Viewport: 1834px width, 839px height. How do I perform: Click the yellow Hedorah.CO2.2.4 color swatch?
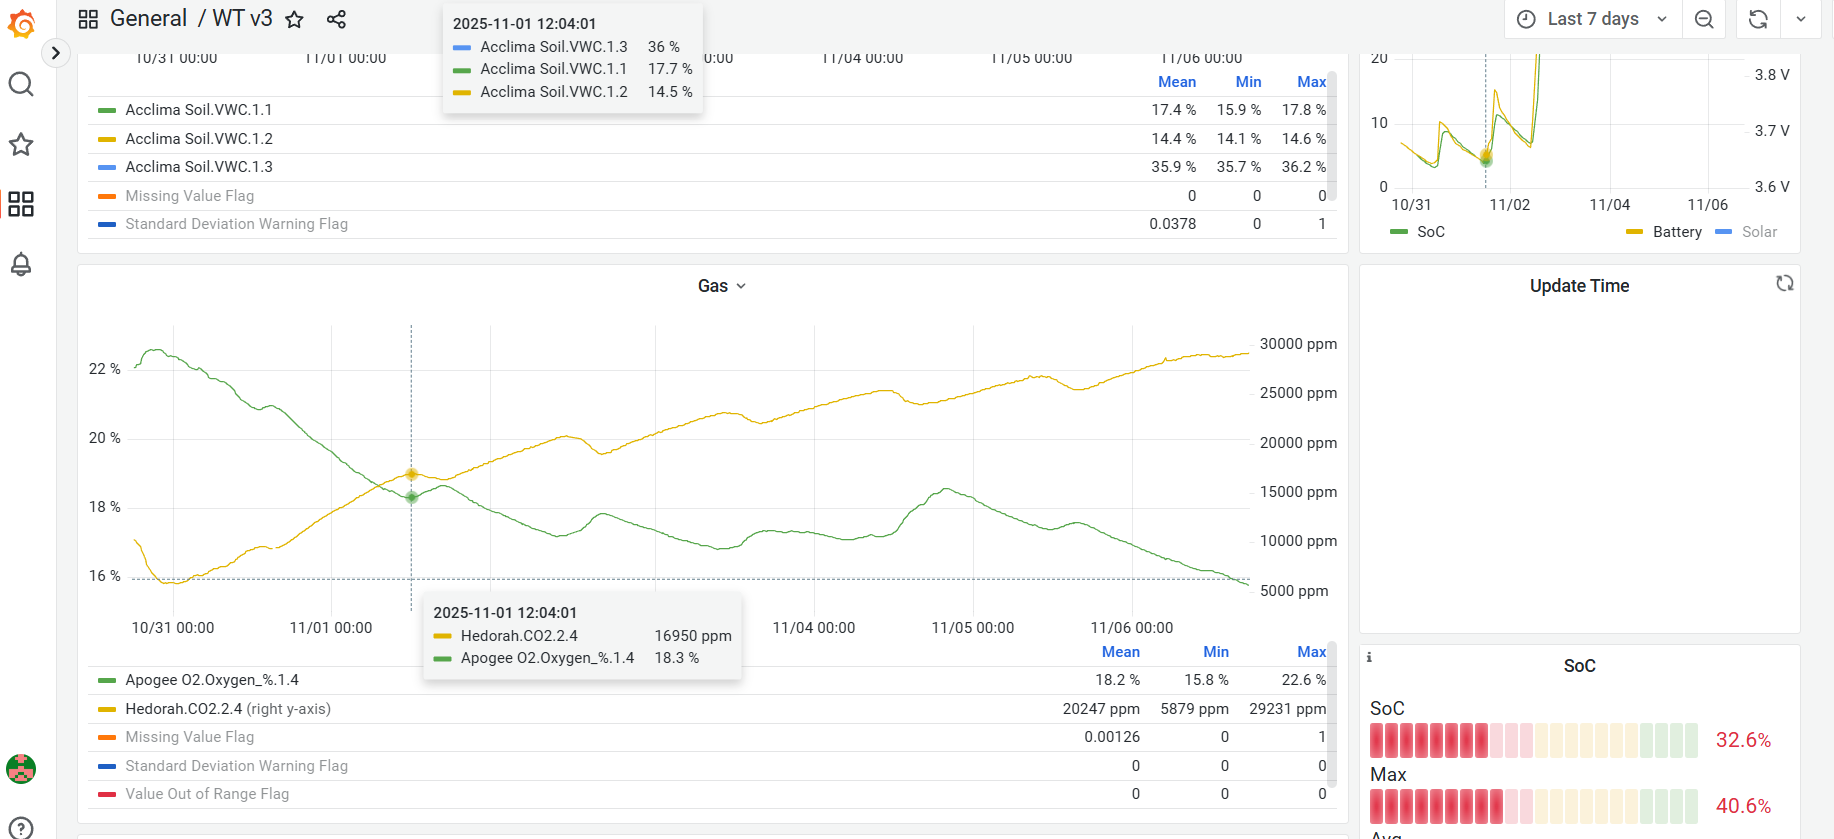click(x=107, y=709)
